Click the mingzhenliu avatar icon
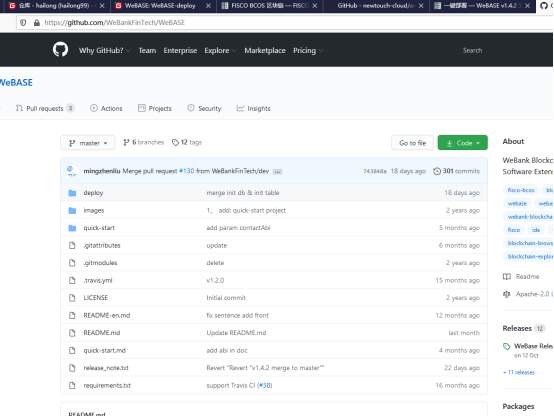The width and height of the screenshot is (554, 416). click(x=72, y=171)
